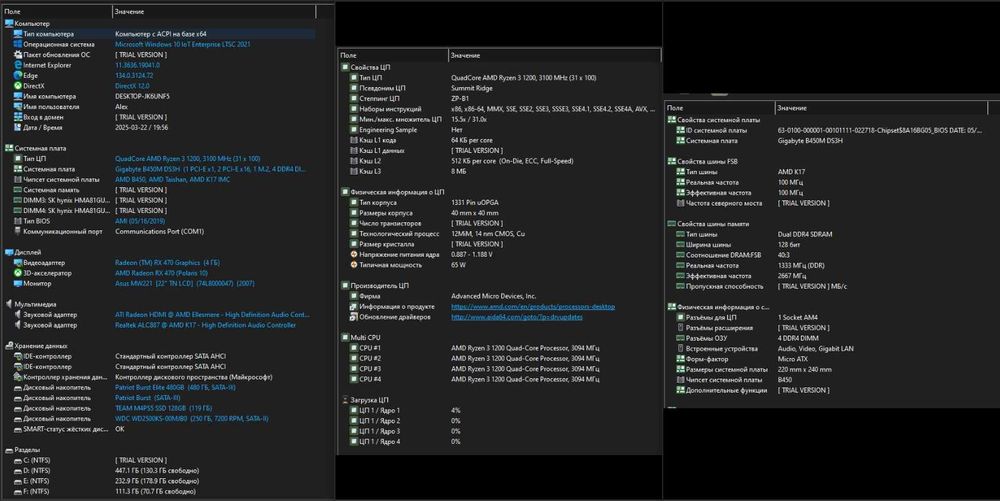Viewport: 1000px width, 501px height.
Task: Open the AMI (05/16/2019) BIOS link
Action: (x=140, y=221)
